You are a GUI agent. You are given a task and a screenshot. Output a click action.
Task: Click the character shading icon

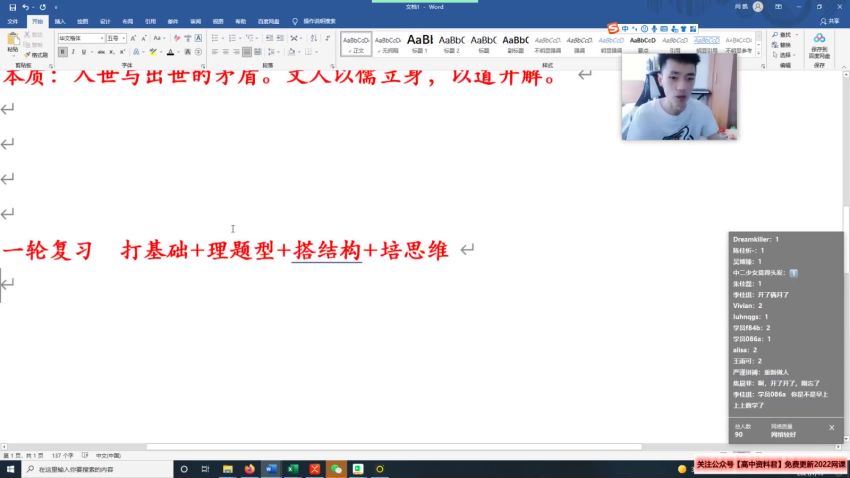[188, 52]
